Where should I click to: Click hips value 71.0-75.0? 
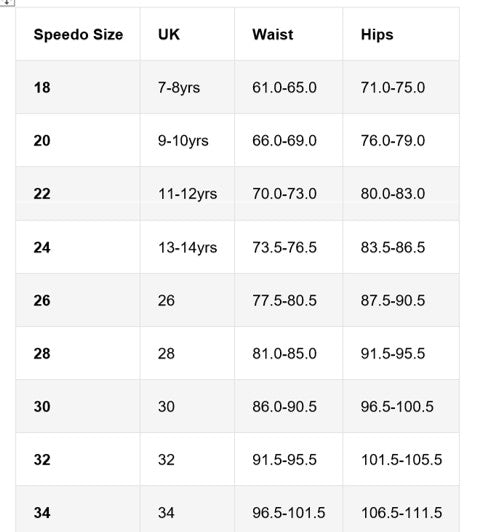401,87
